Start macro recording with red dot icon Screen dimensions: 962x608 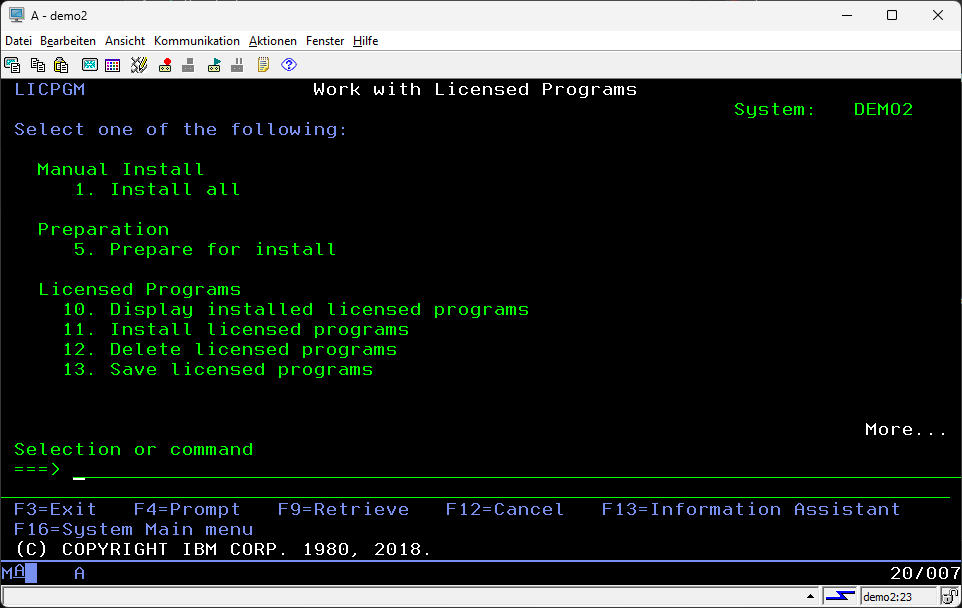click(165, 65)
